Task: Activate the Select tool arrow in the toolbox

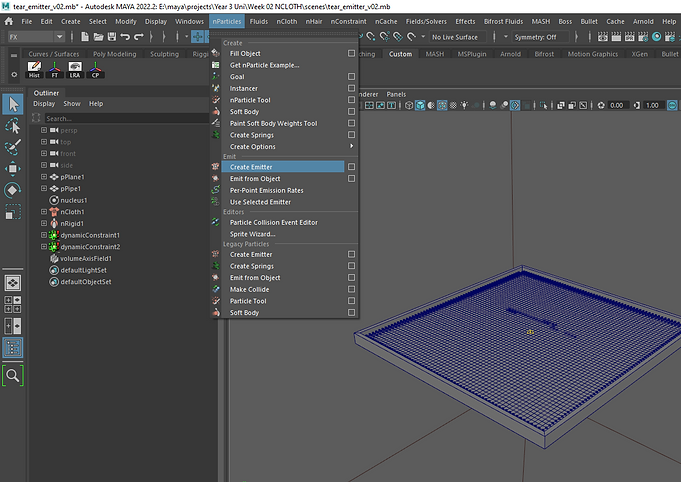Action: tap(13, 105)
